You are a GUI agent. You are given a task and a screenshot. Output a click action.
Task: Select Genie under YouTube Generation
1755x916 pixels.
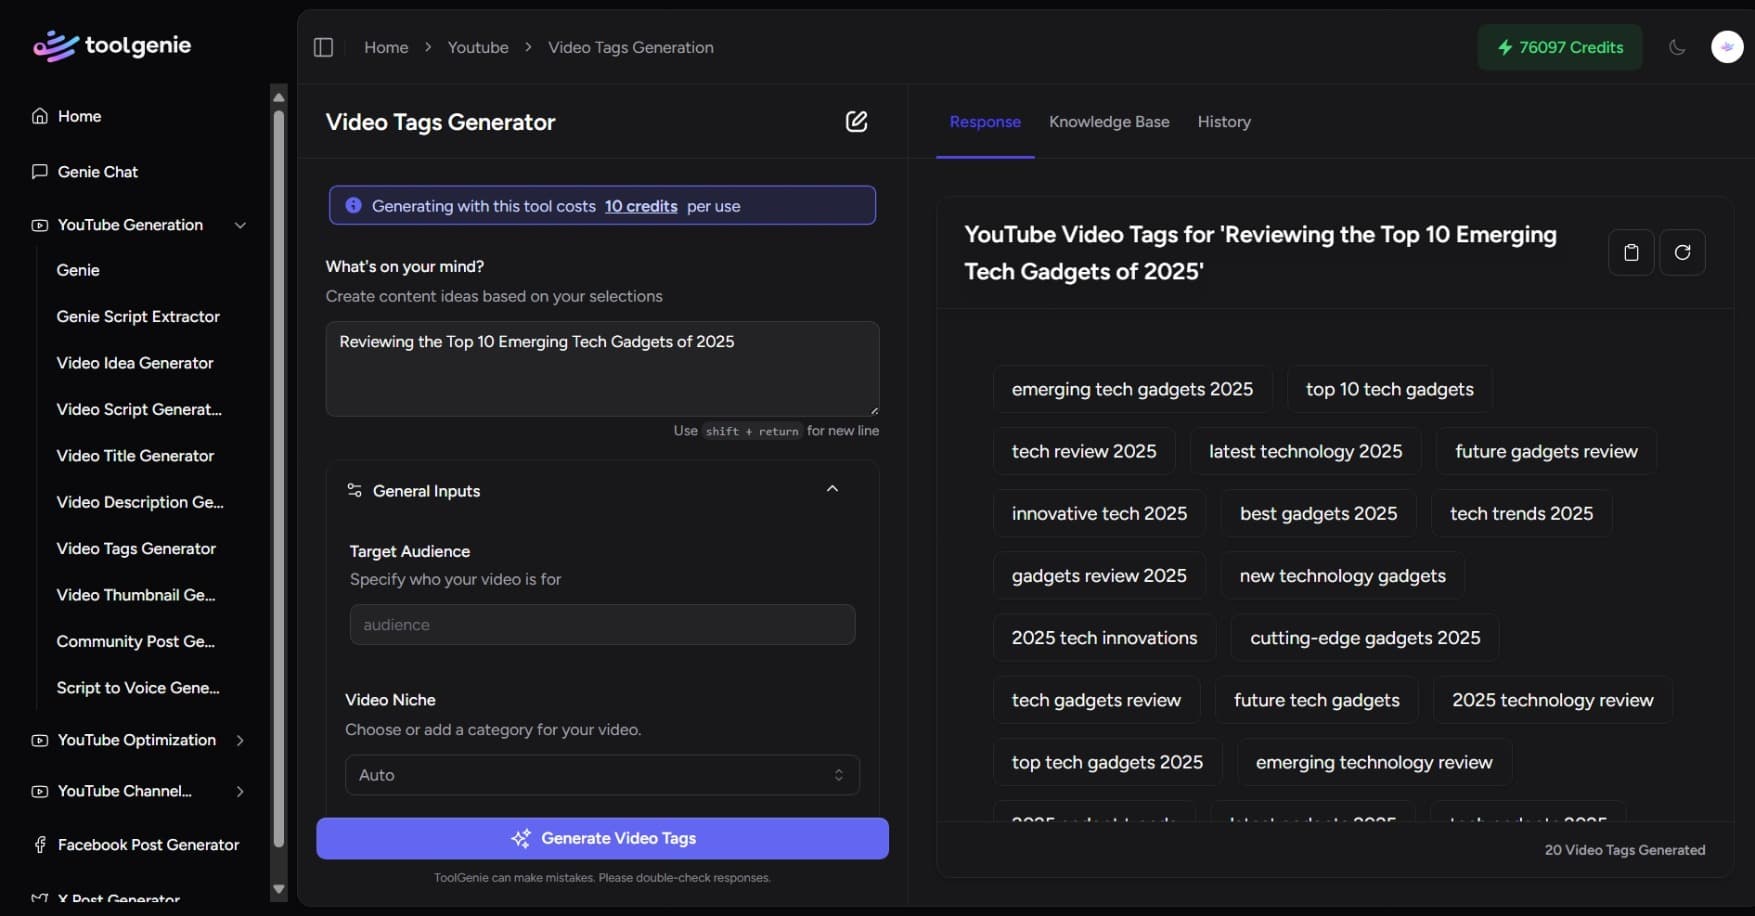coord(78,270)
